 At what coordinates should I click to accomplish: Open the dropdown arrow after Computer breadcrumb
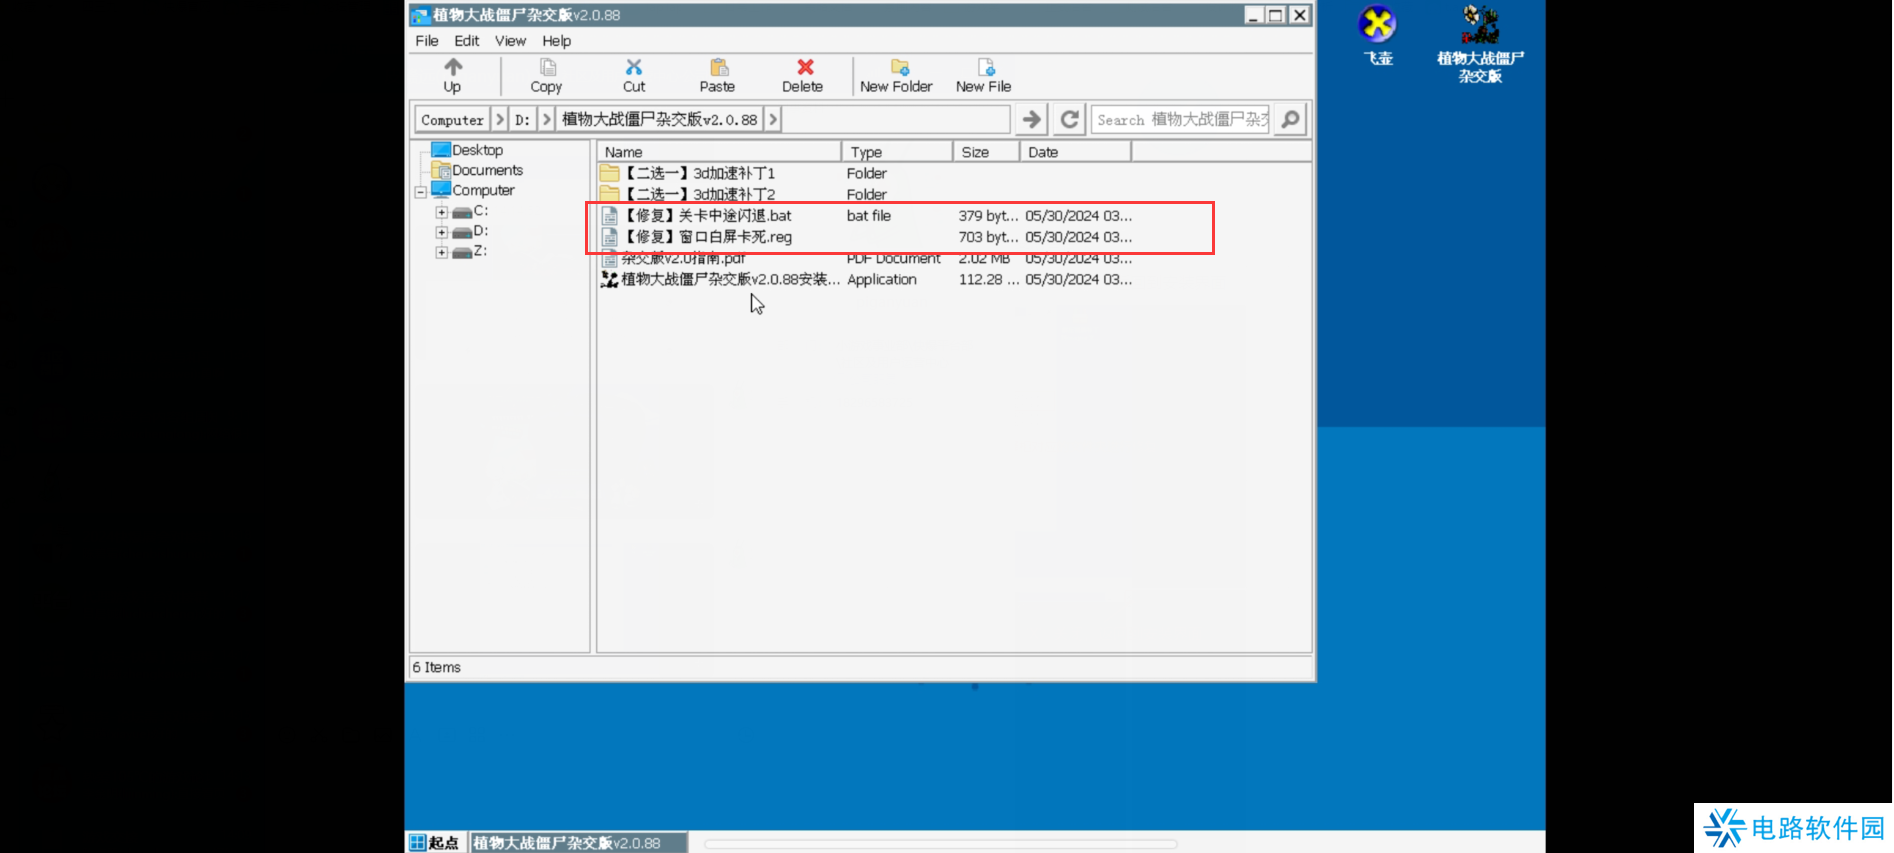(500, 120)
